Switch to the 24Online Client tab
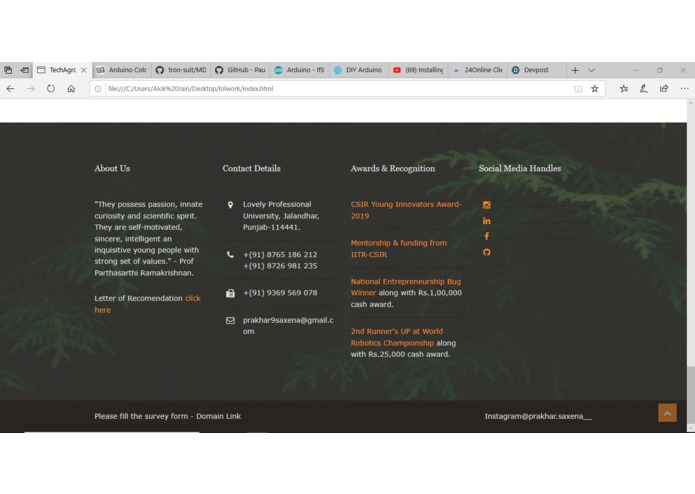Image resolution: width=695 pixels, height=494 pixels. pyautogui.click(x=477, y=70)
